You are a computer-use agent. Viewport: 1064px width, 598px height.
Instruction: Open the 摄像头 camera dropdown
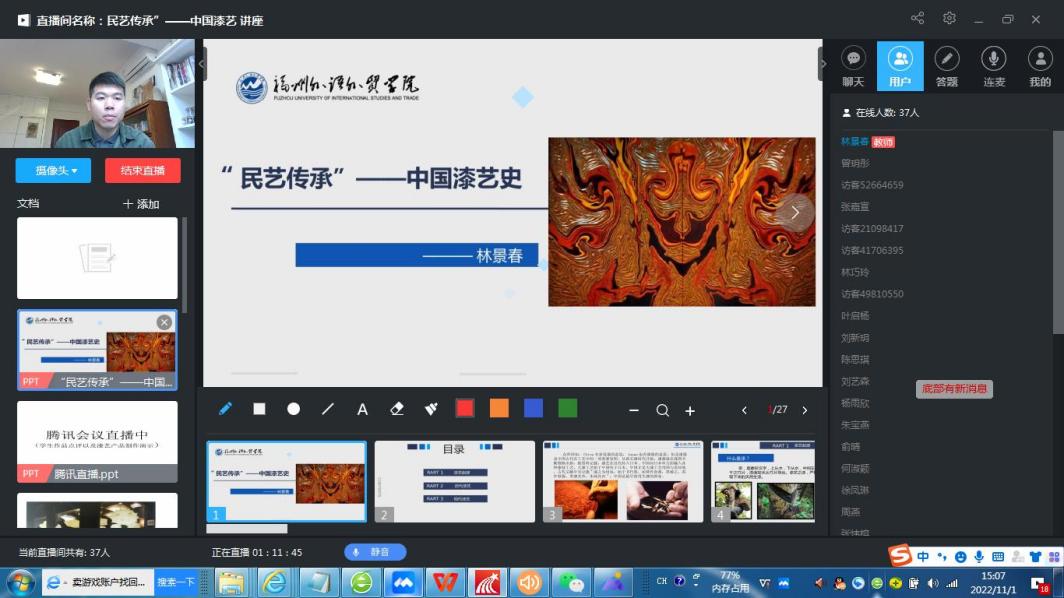tap(53, 170)
